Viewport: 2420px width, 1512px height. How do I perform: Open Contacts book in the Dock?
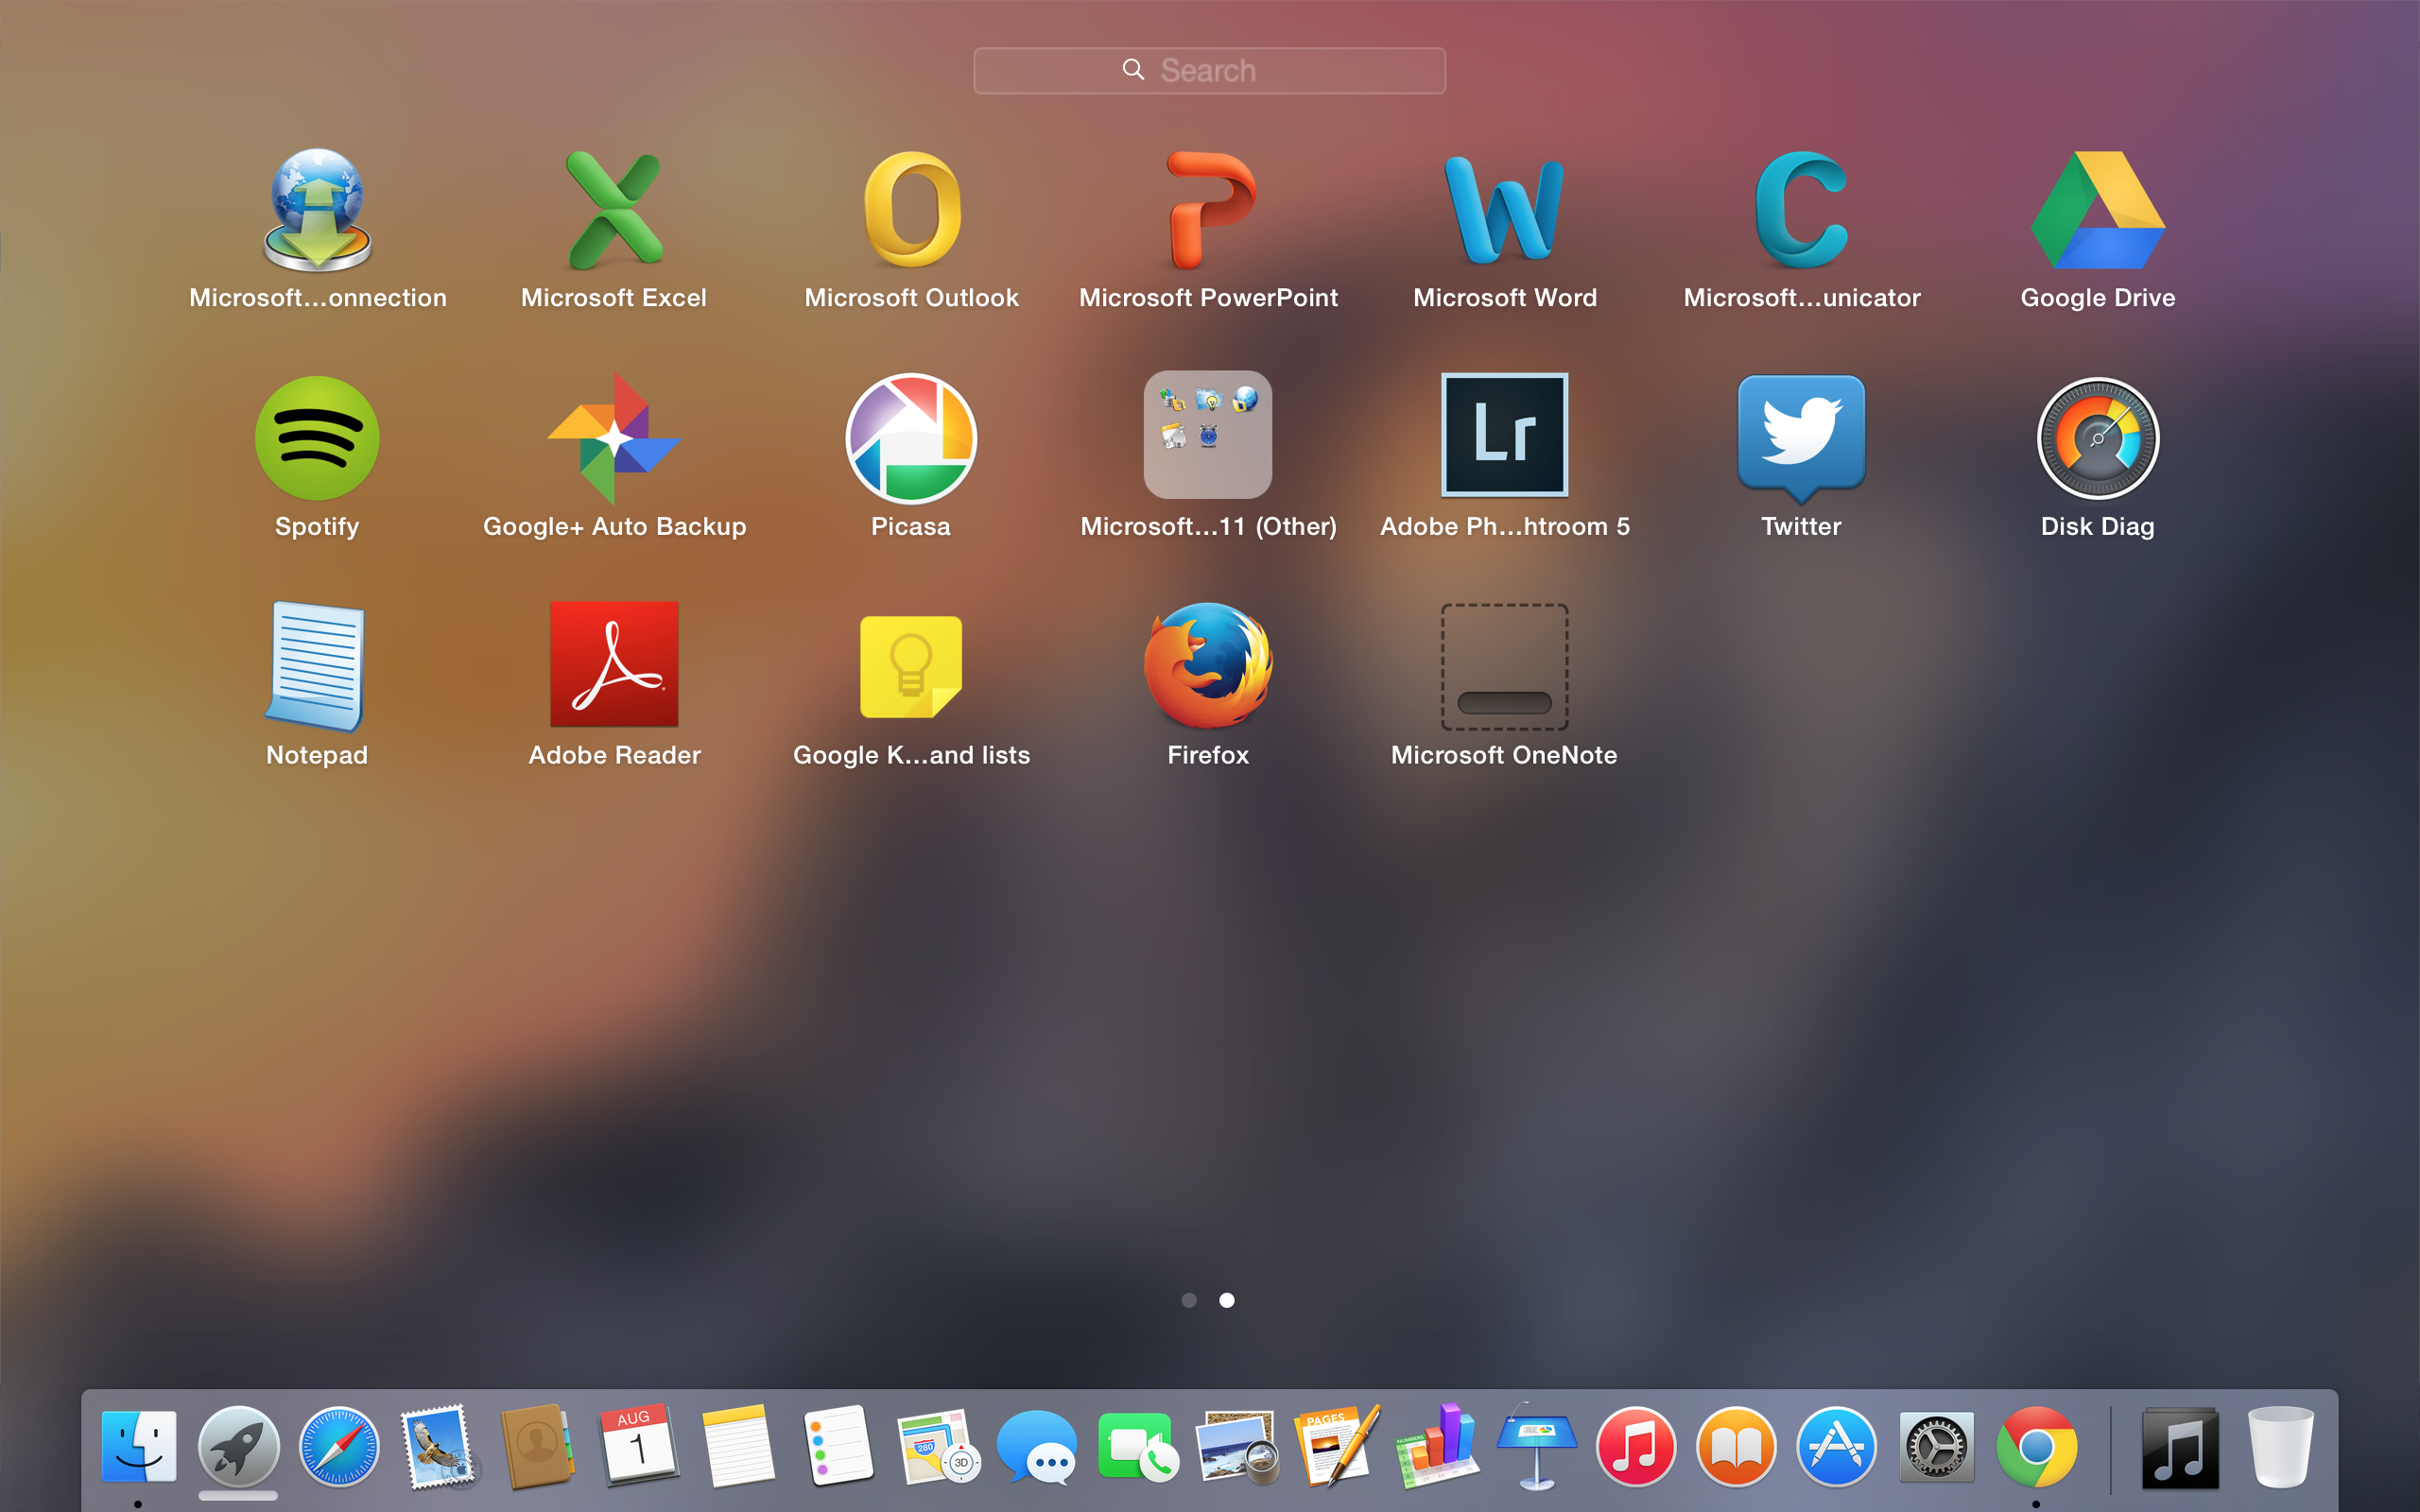coord(538,1446)
